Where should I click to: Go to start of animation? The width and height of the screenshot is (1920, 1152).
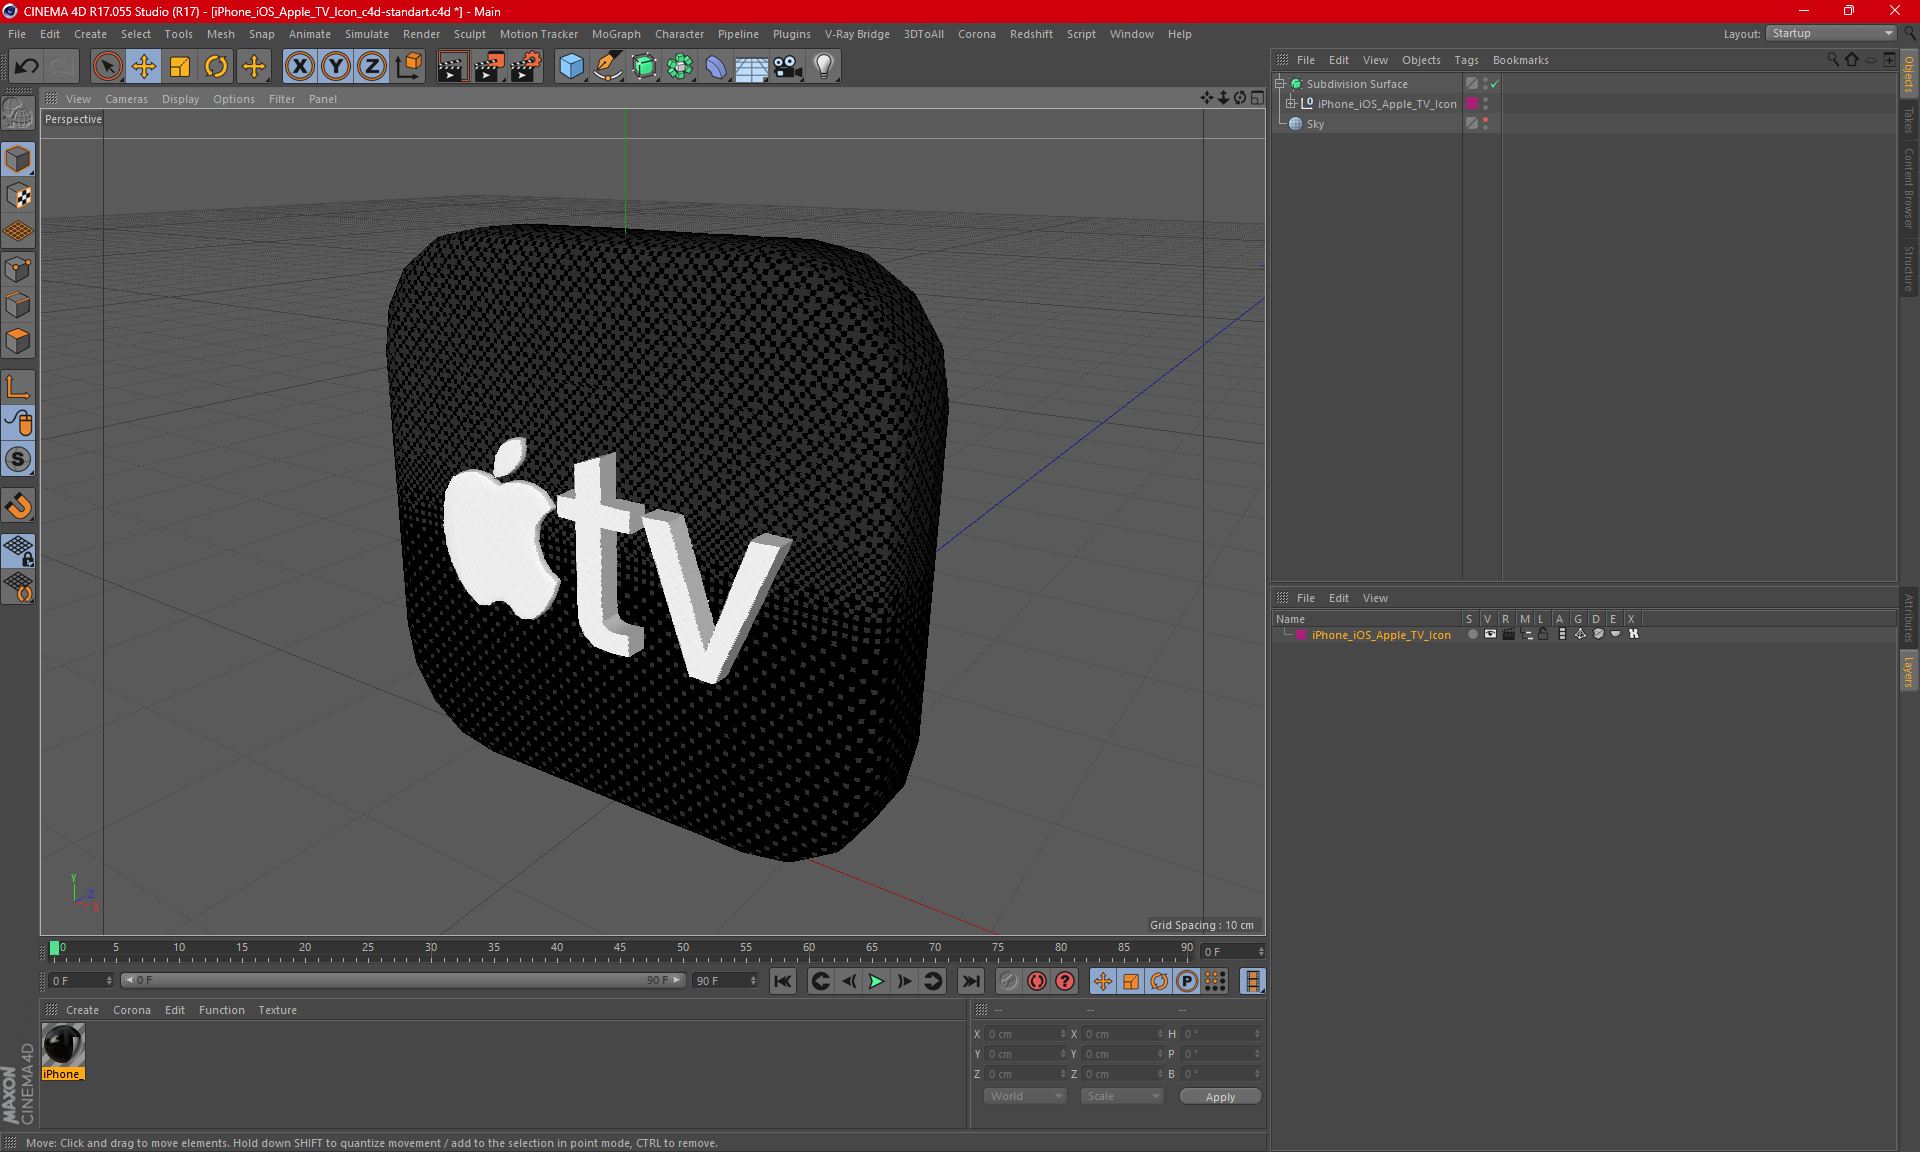tap(783, 981)
